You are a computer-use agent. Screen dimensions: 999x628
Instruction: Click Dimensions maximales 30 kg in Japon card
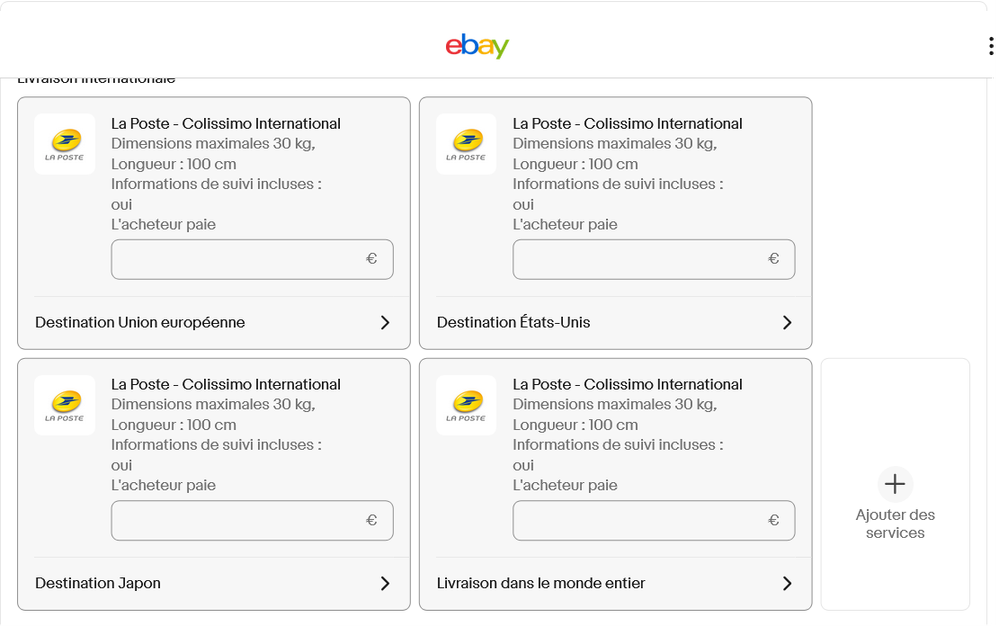[213, 404]
